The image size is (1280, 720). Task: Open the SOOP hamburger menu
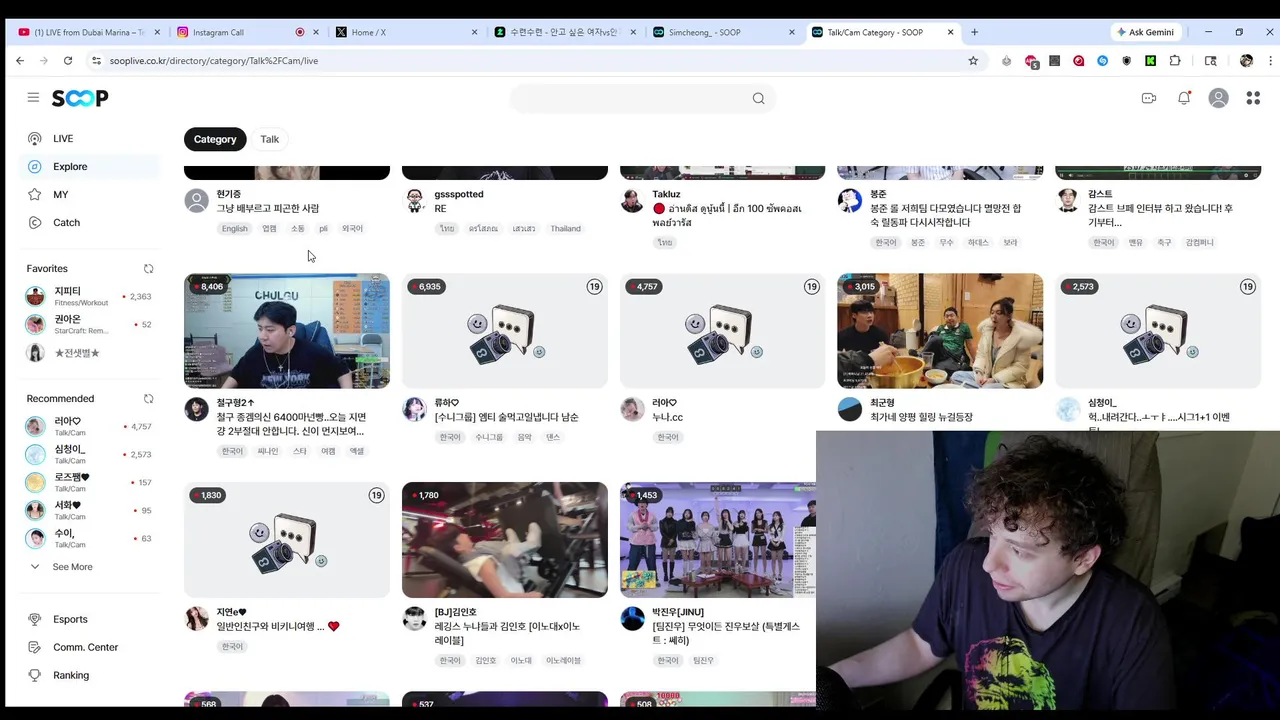pos(33,98)
